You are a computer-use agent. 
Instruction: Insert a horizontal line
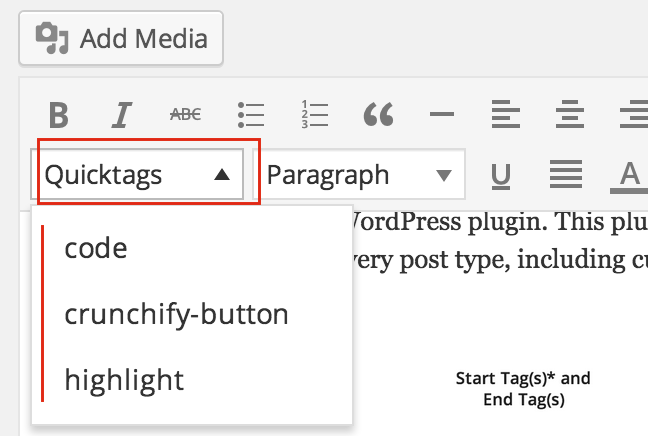pyautogui.click(x=441, y=115)
